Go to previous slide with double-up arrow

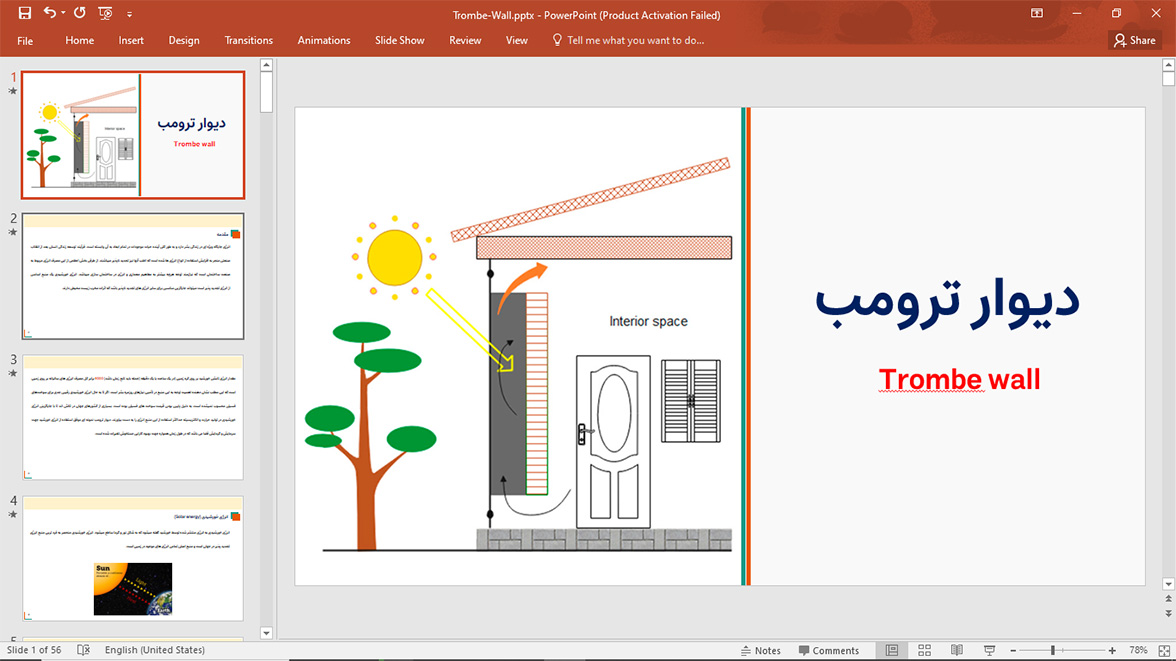pos(1168,599)
